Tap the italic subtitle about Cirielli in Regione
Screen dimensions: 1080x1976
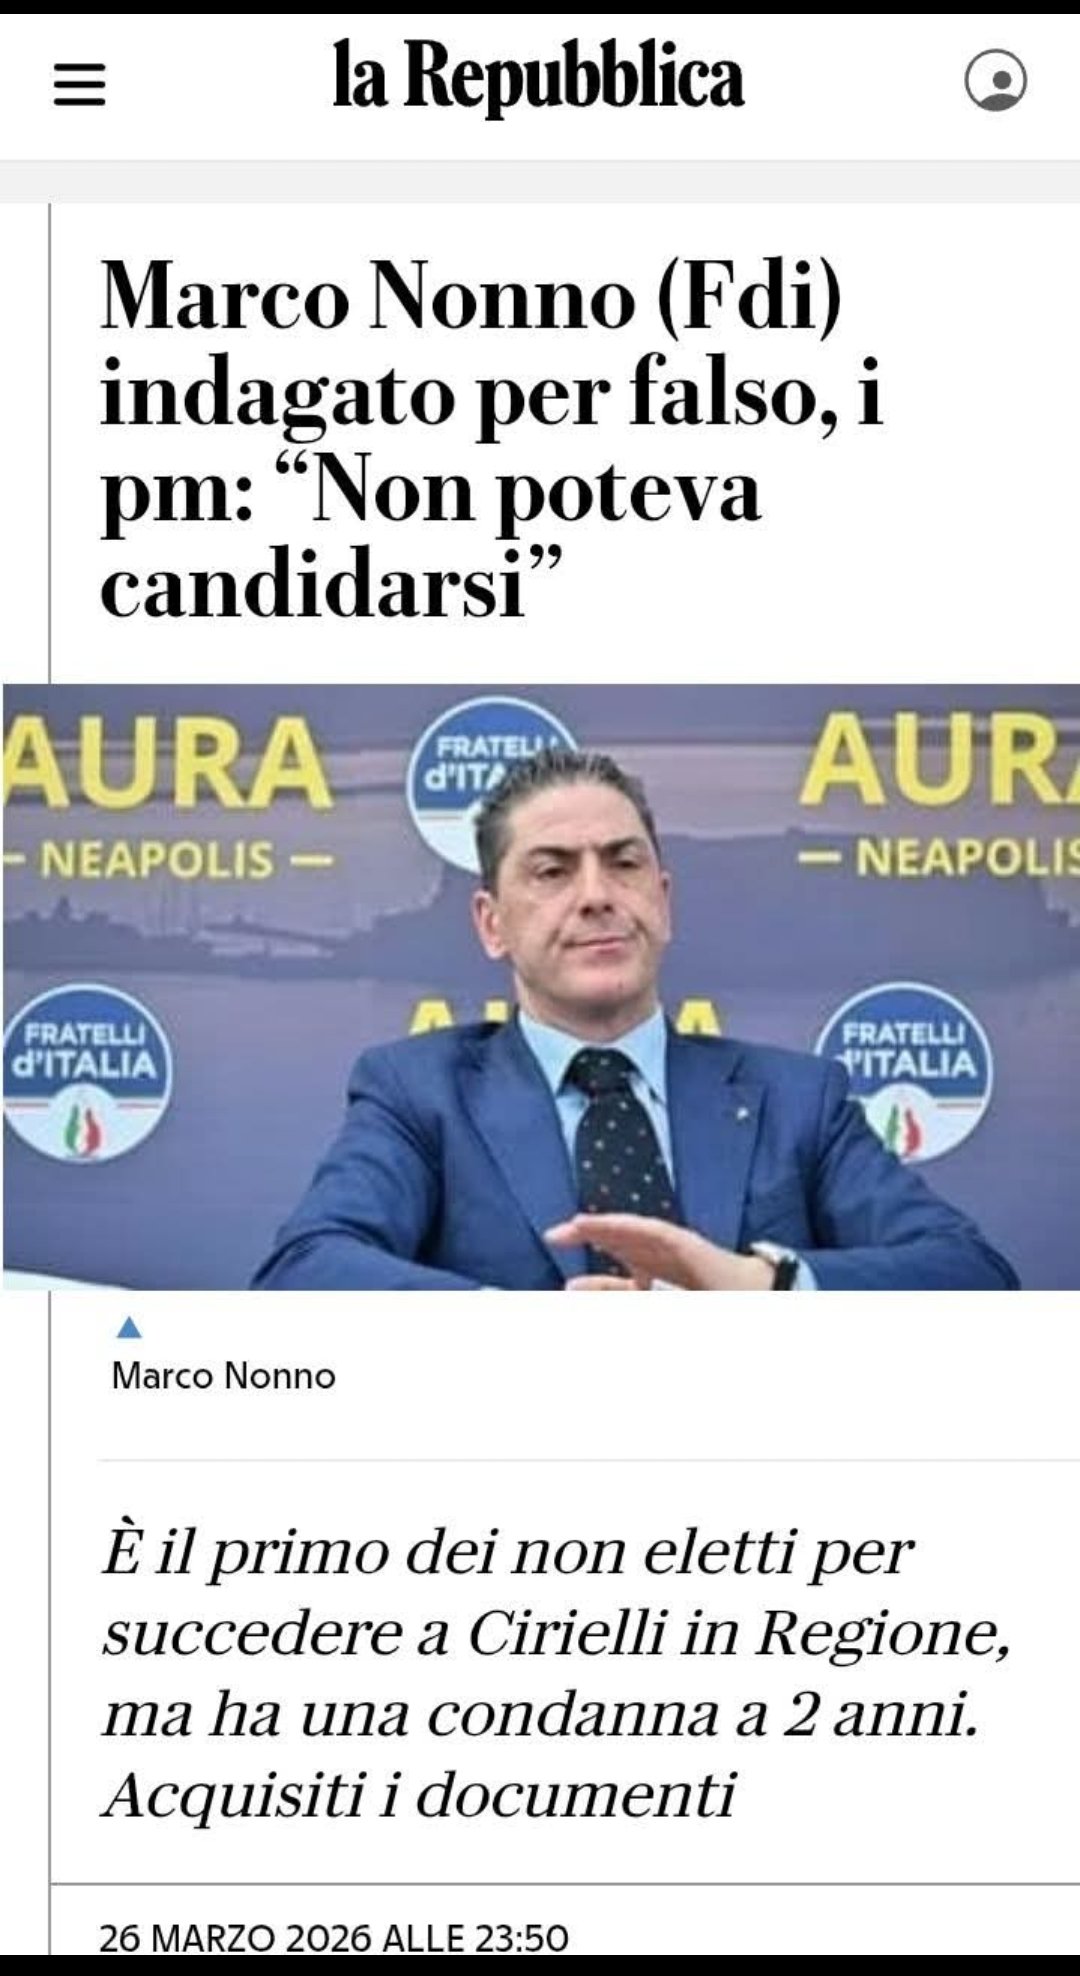[556, 1673]
